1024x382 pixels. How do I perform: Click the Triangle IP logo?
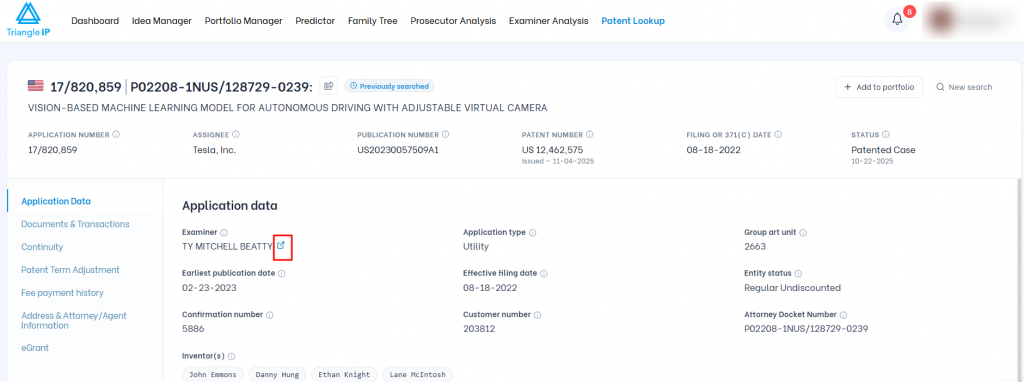(28, 20)
